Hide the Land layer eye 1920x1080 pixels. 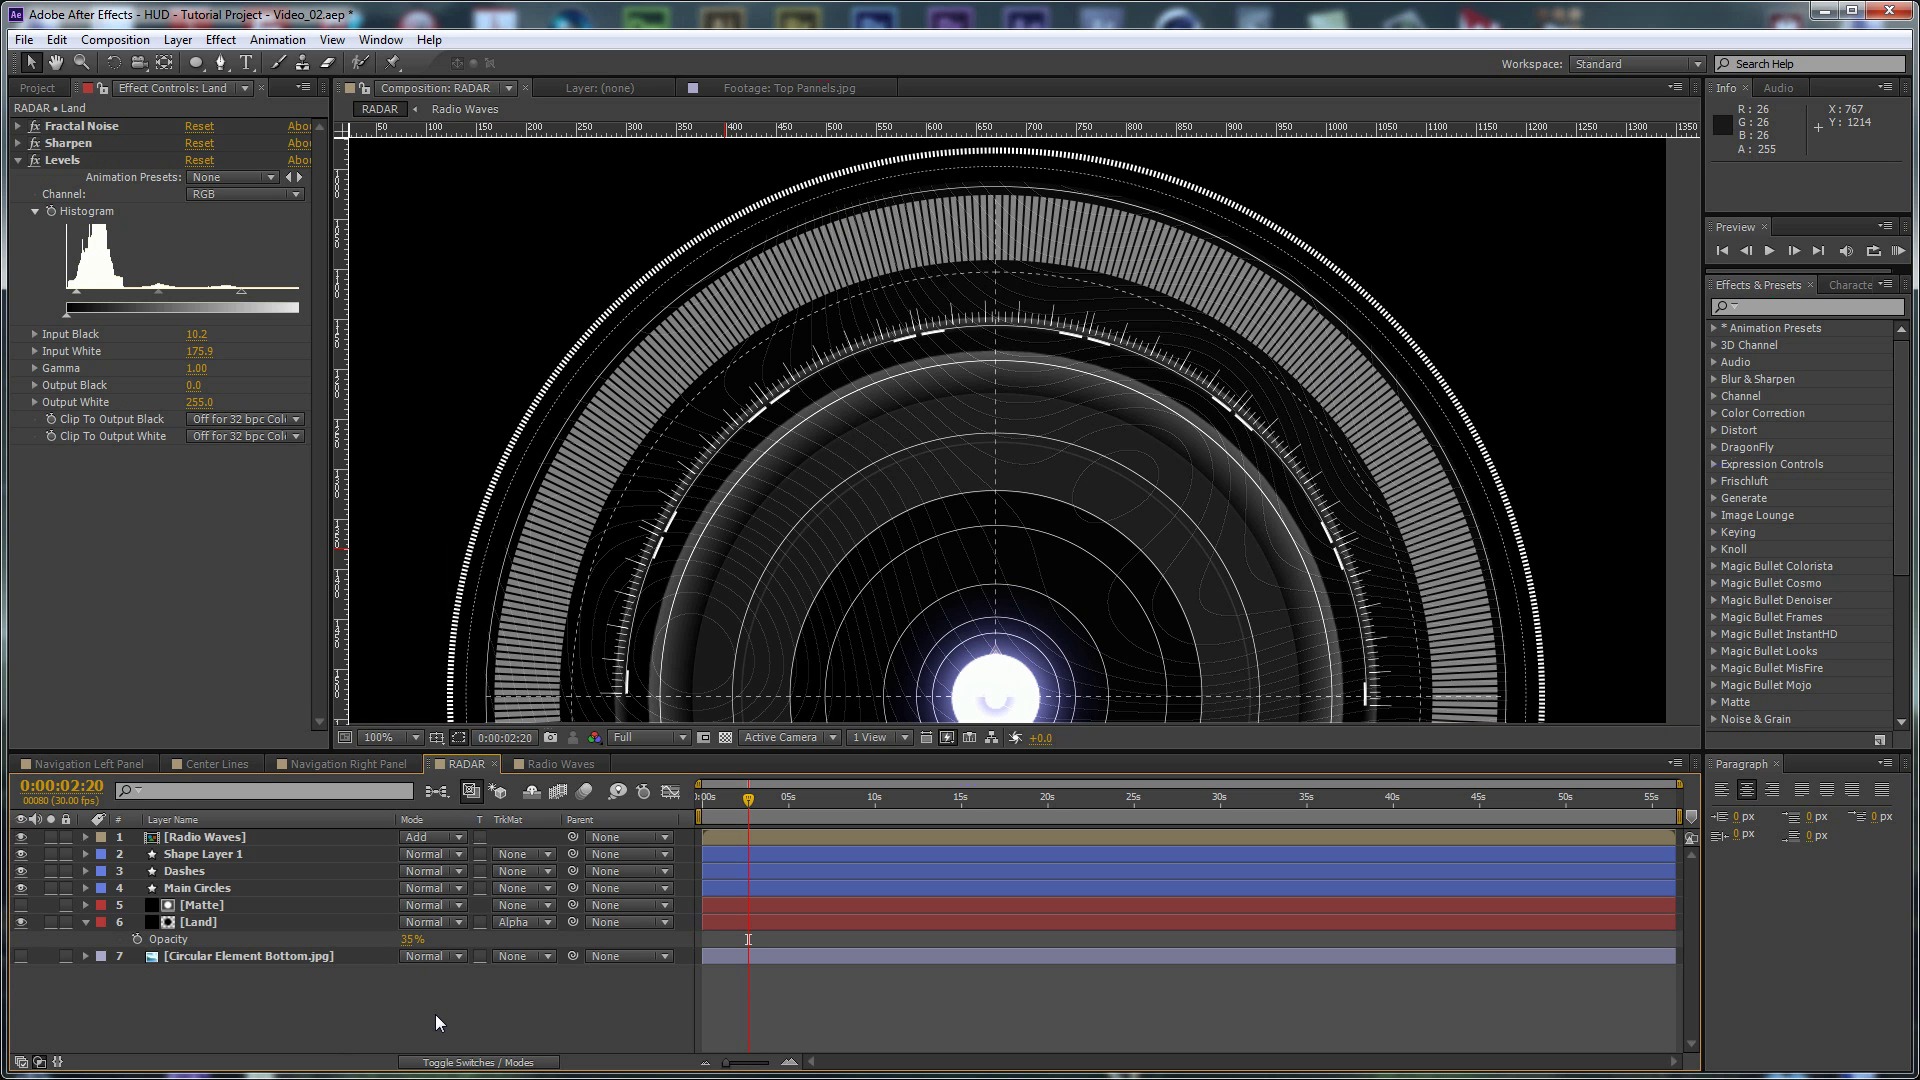coord(21,922)
